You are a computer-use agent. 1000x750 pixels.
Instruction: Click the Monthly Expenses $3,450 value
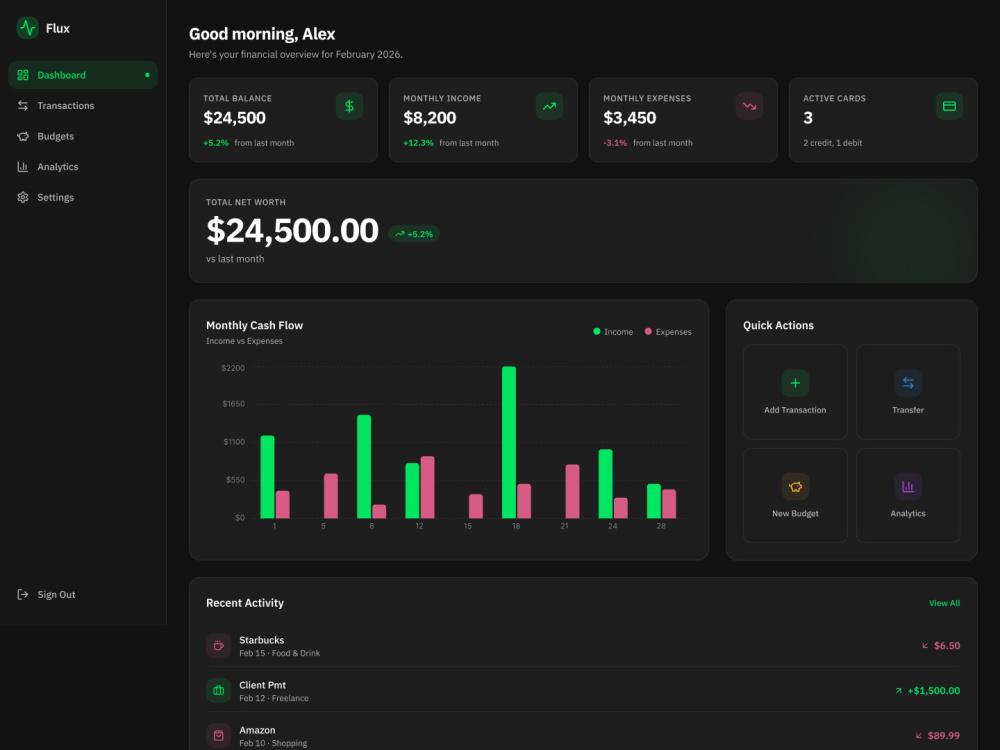coord(629,118)
